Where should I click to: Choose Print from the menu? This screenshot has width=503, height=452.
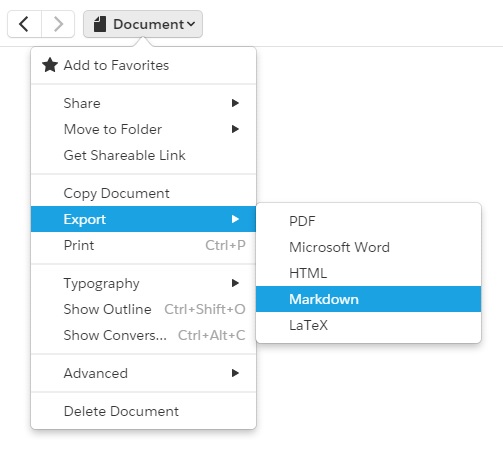pyautogui.click(x=143, y=245)
